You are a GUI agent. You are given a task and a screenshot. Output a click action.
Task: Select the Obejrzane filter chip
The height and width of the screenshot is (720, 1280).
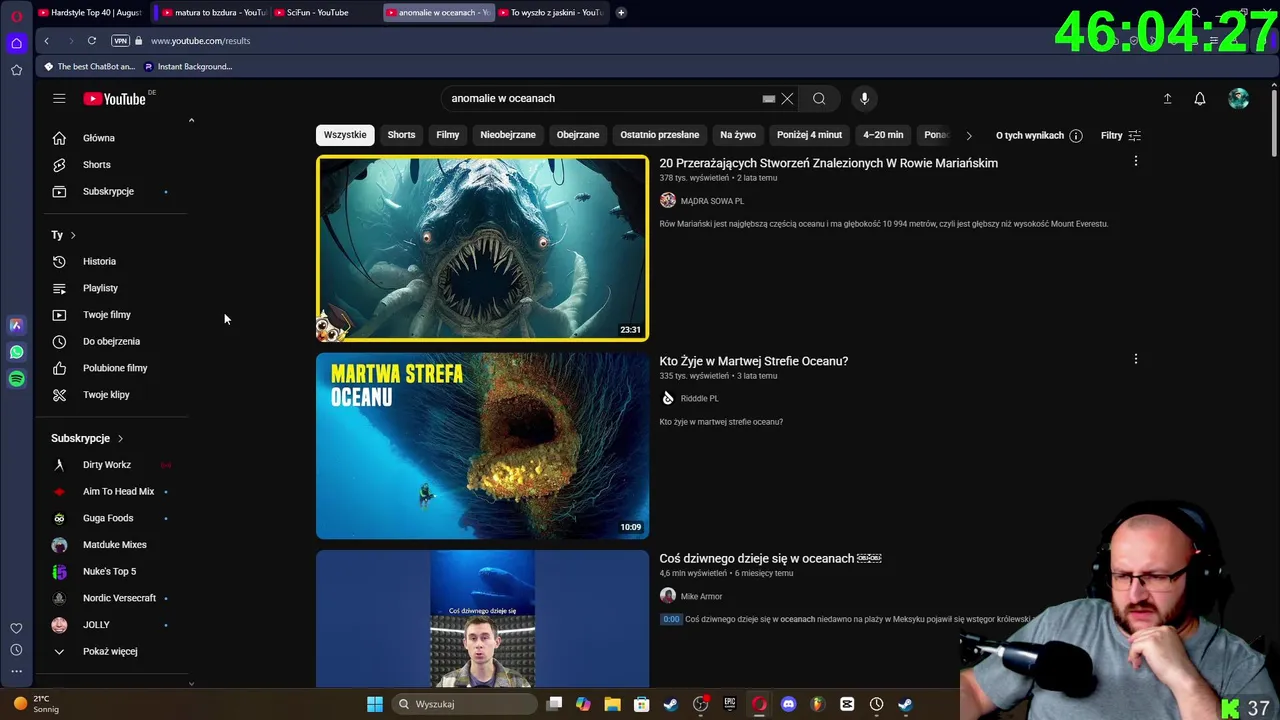[578, 135]
